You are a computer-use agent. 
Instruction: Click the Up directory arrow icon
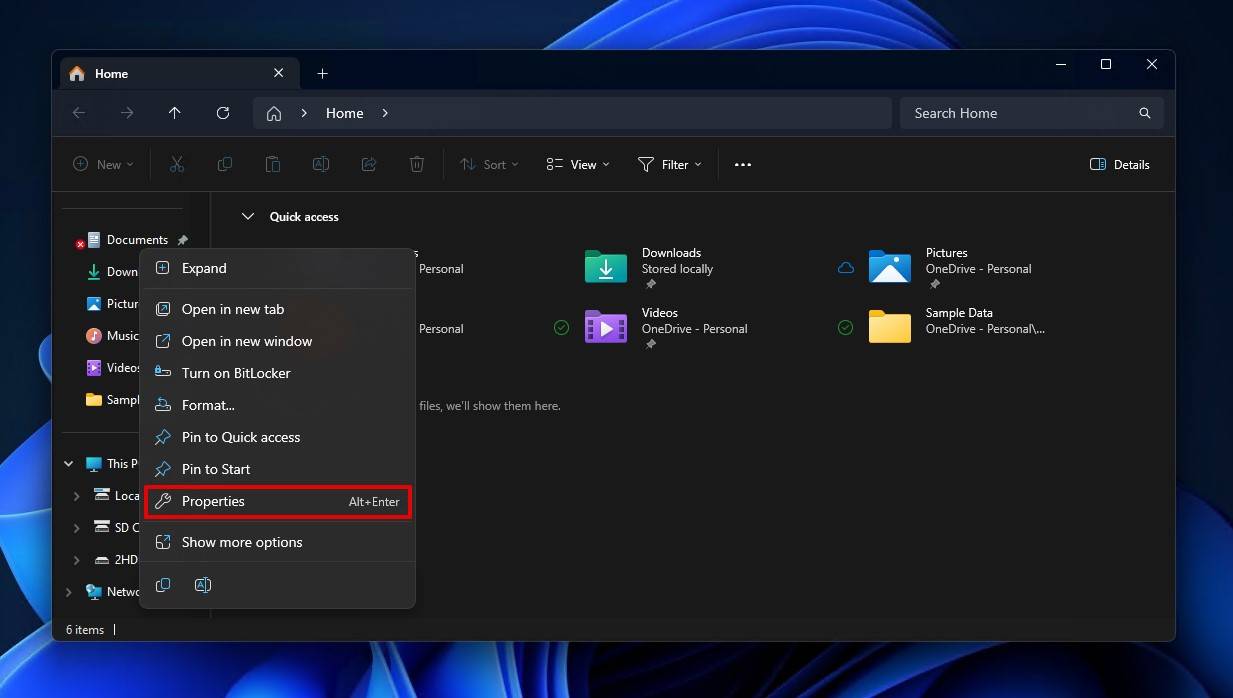tap(175, 113)
